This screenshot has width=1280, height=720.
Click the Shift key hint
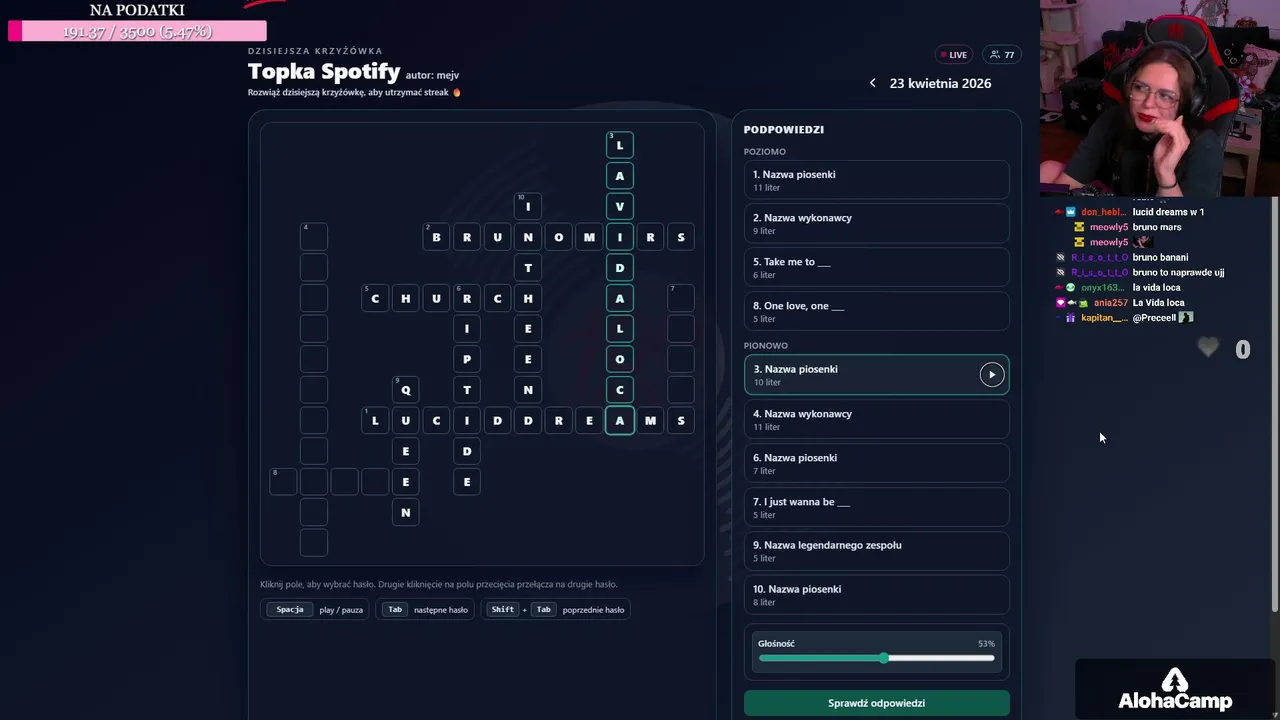click(502, 609)
